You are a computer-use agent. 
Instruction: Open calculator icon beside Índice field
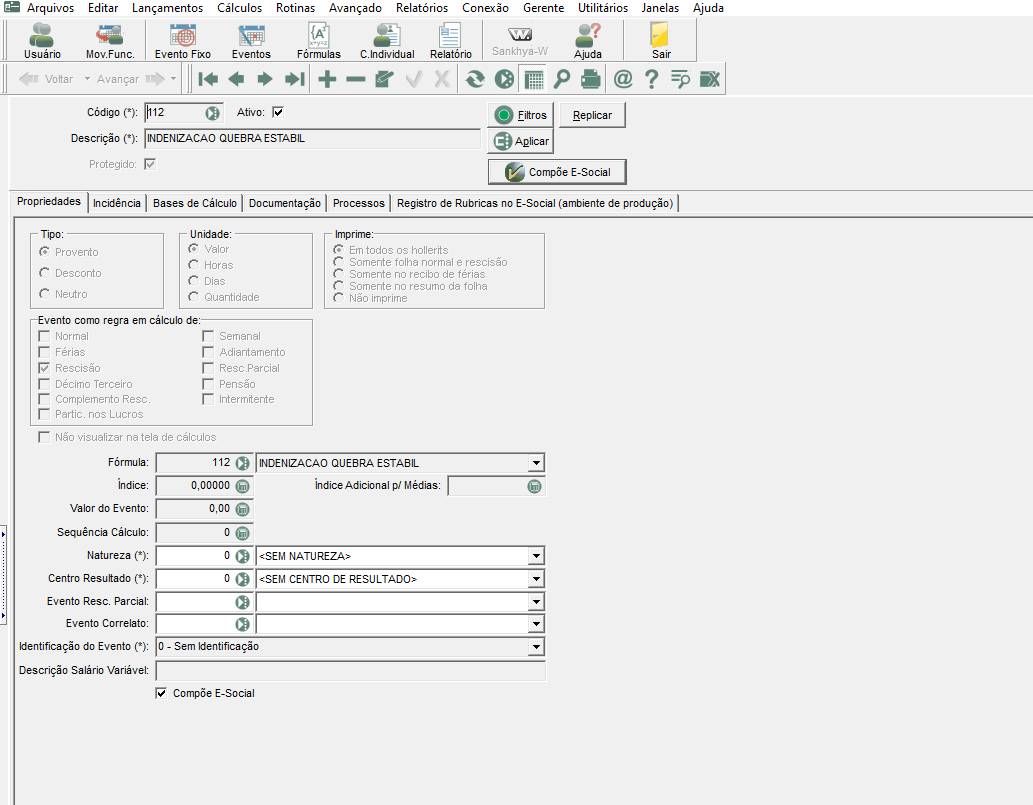(x=242, y=487)
